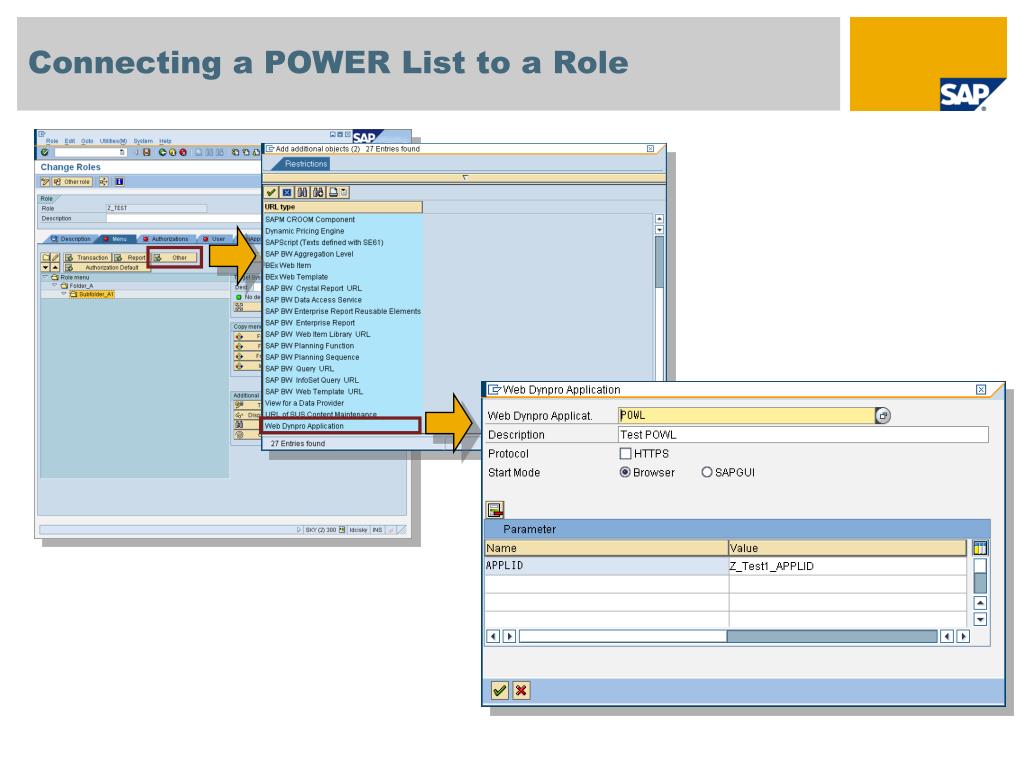The height and width of the screenshot is (768, 1024).
Task: Click the delete row icon above Parameter table
Action: [496, 509]
